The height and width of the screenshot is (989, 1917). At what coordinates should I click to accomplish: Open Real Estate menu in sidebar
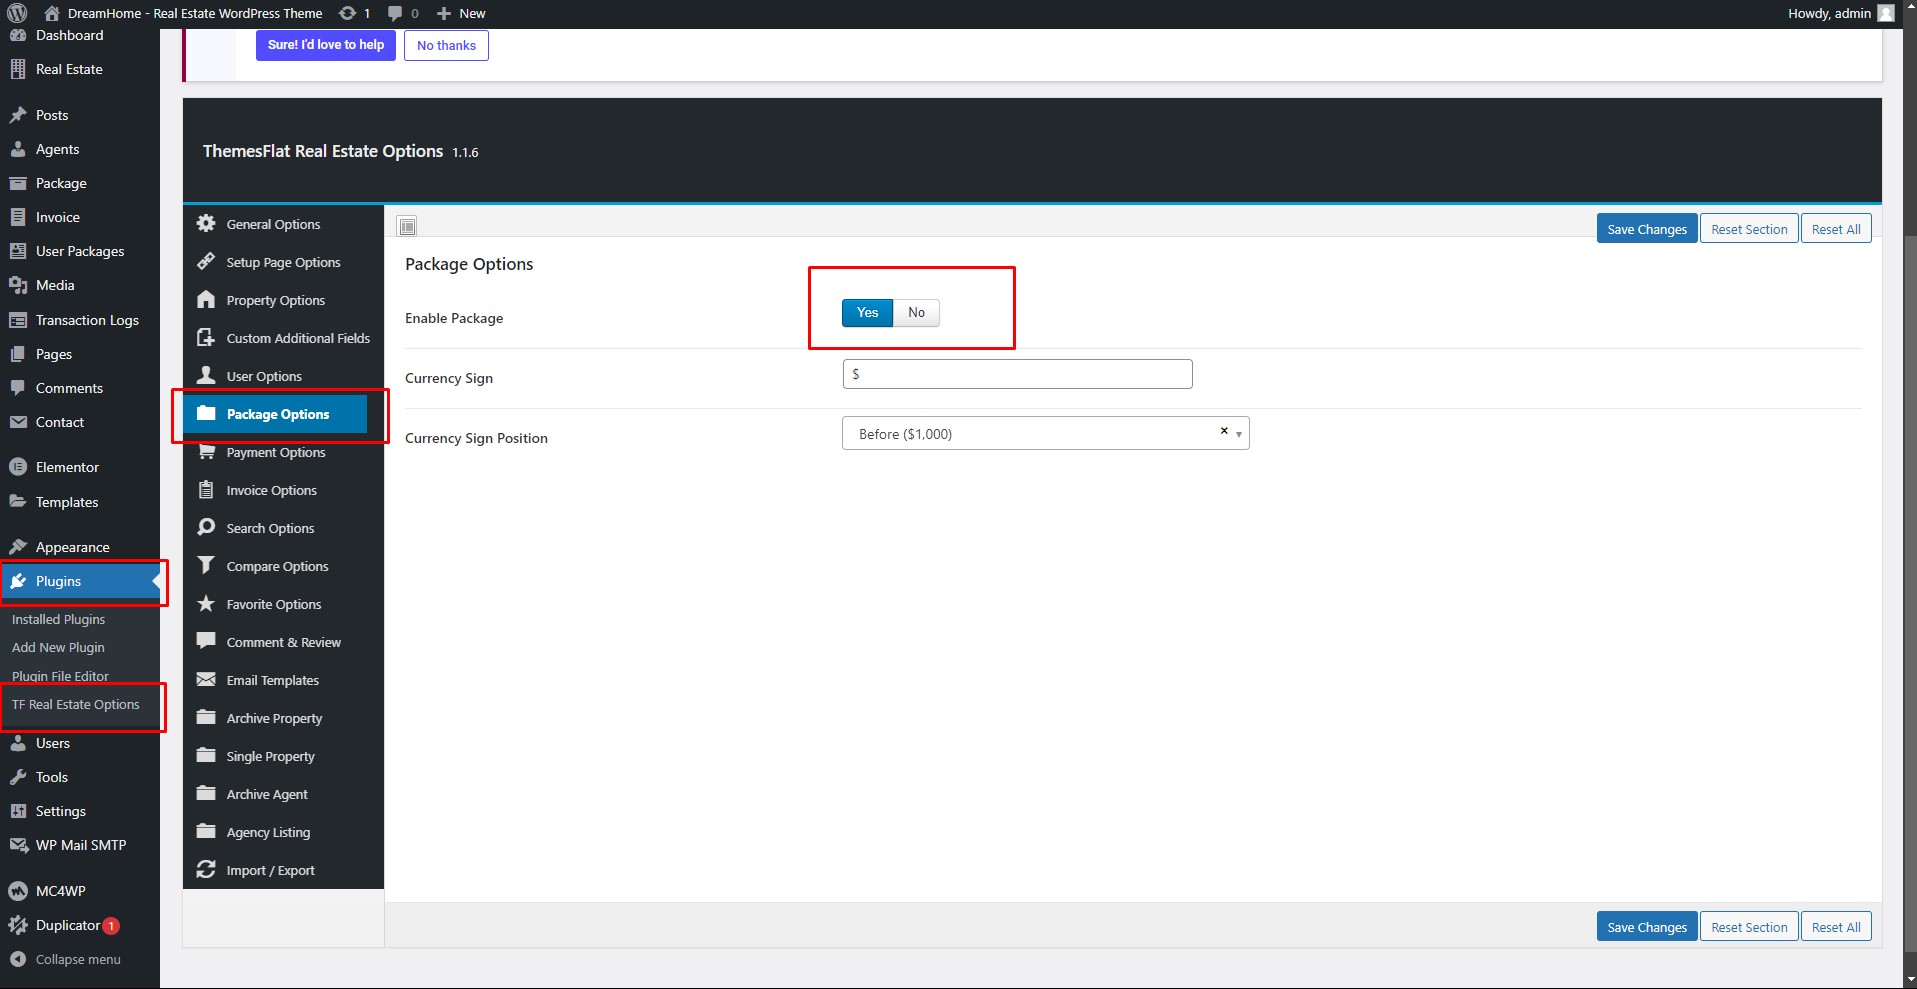[80, 69]
